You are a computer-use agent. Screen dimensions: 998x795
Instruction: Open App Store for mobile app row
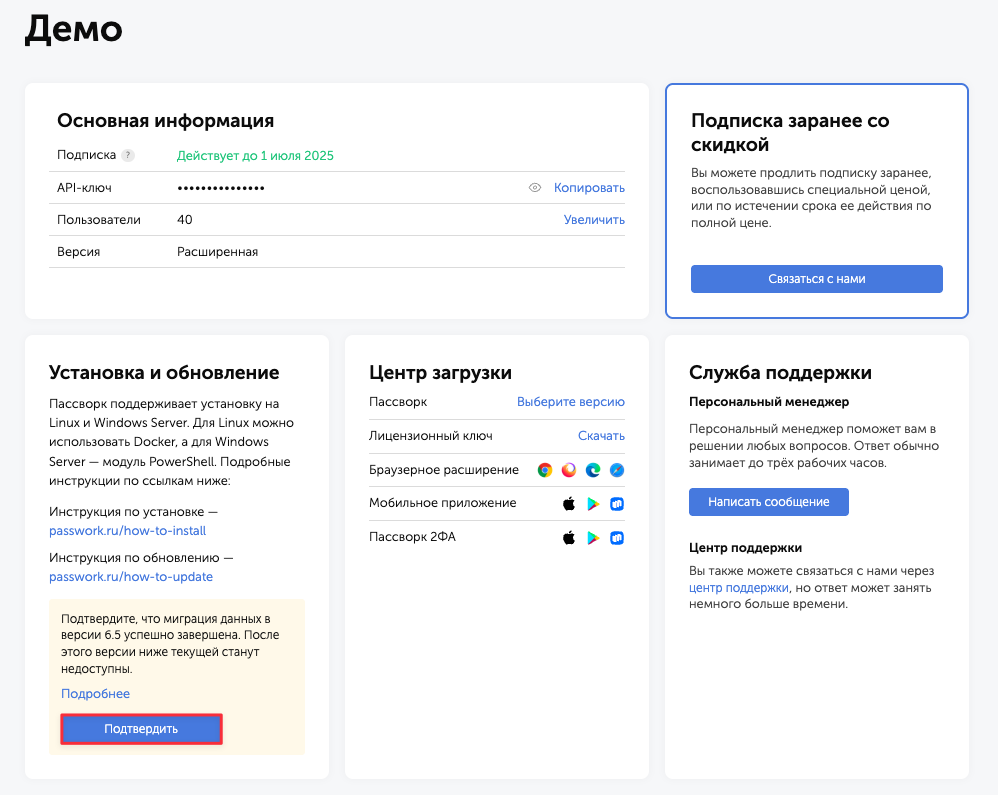[x=569, y=503]
